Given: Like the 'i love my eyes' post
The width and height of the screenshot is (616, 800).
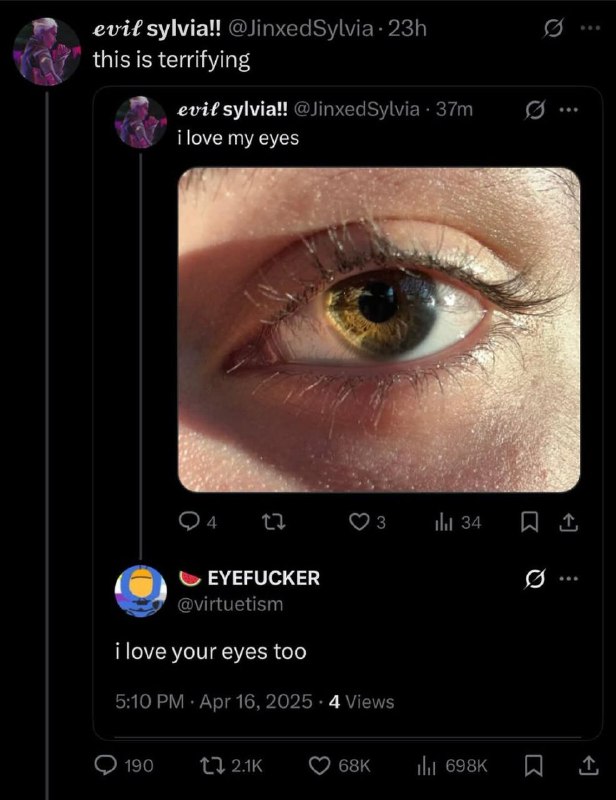Looking at the screenshot, I should coord(359,522).
